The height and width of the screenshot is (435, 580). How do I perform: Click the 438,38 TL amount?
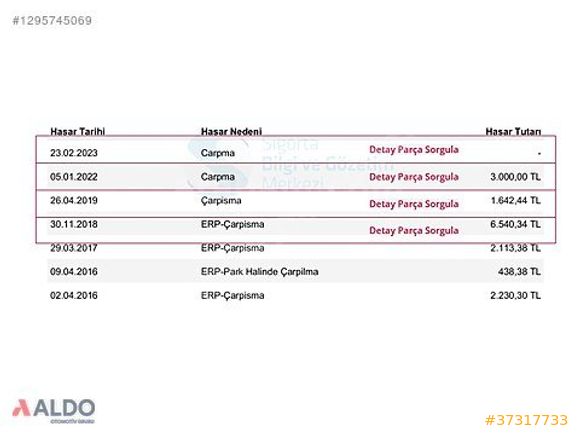(519, 272)
